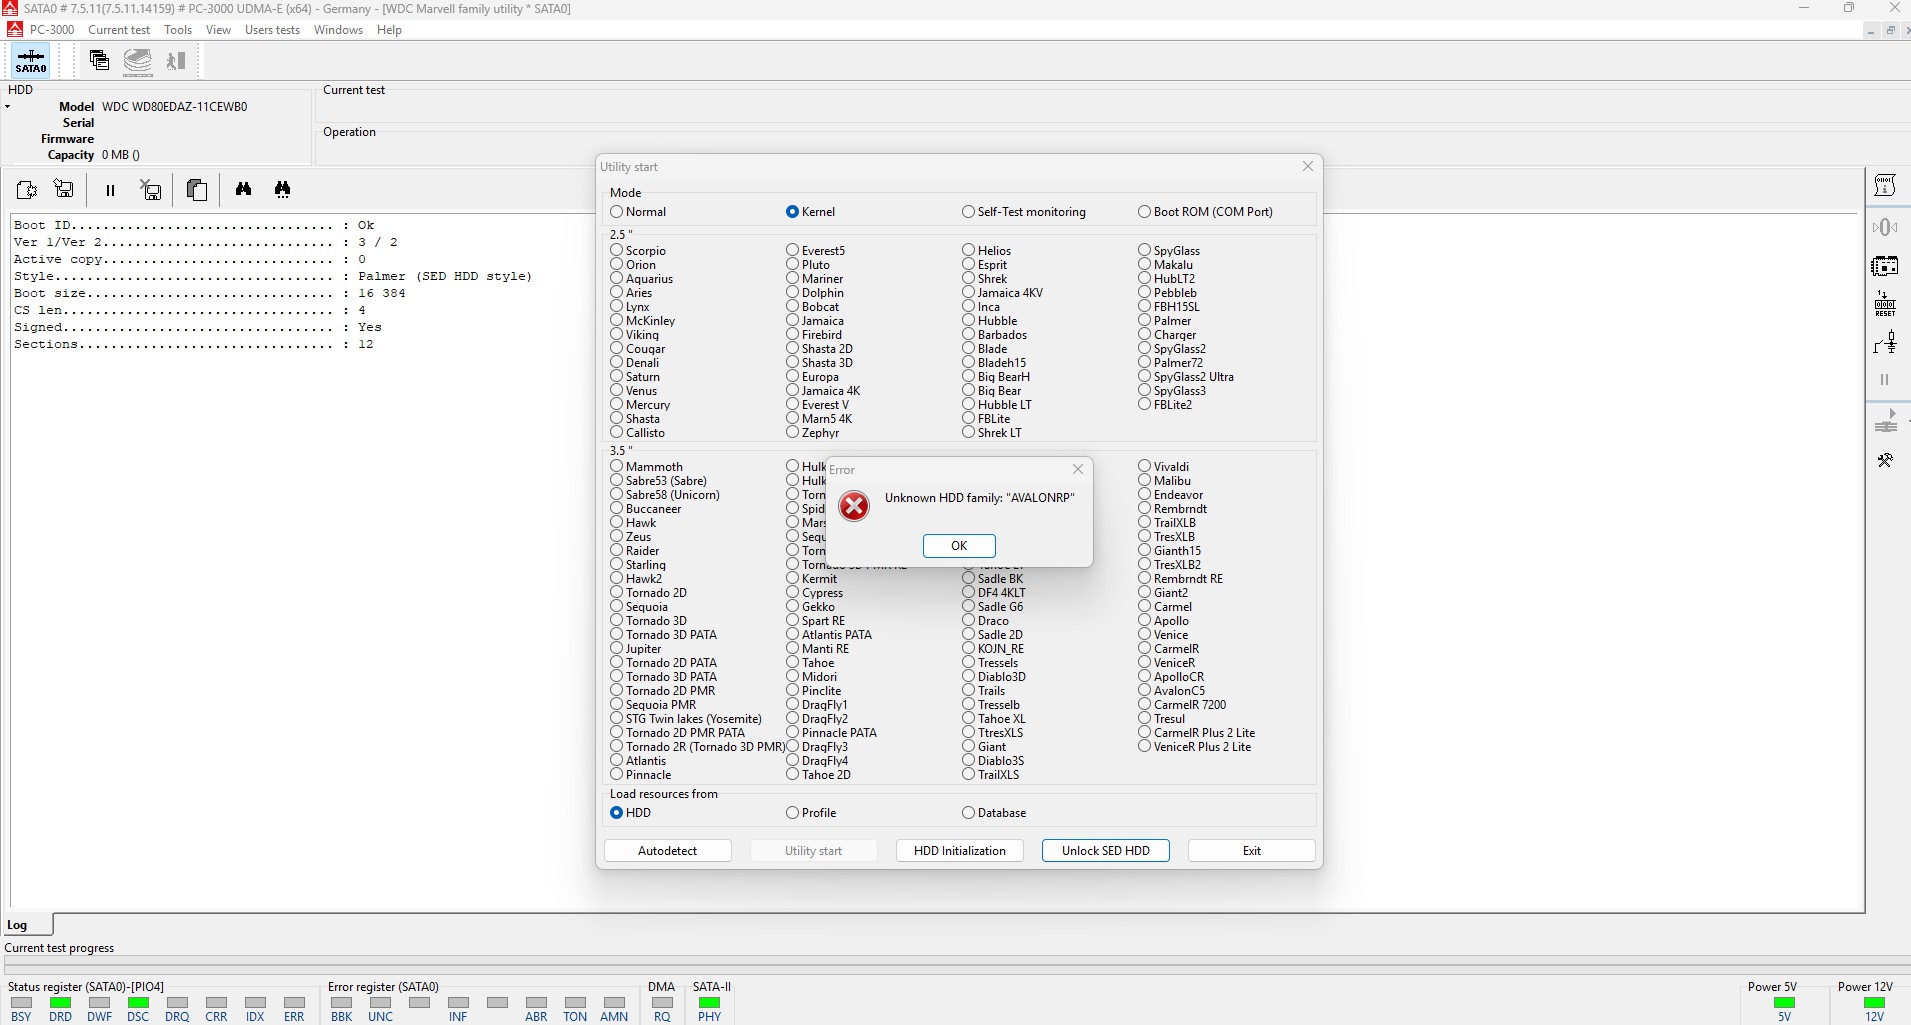Viewport: 1911px width, 1025px height.
Task: Click Exit in Utility start dialog
Action: [1252, 851]
